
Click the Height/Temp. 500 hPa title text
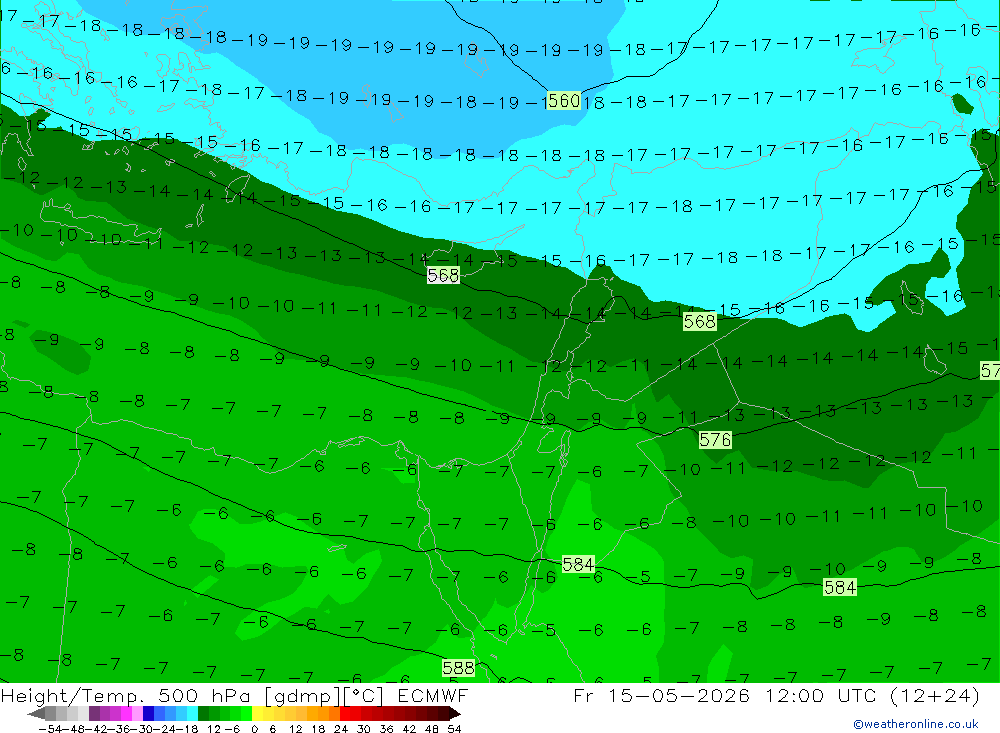[128, 696]
